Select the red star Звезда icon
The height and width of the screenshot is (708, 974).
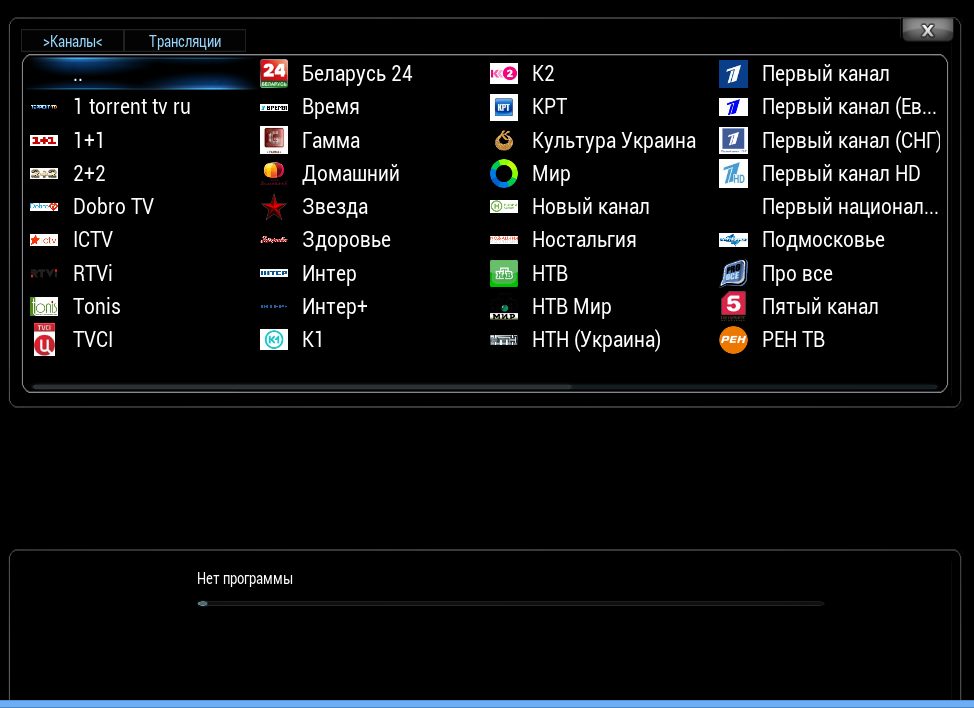(274, 207)
